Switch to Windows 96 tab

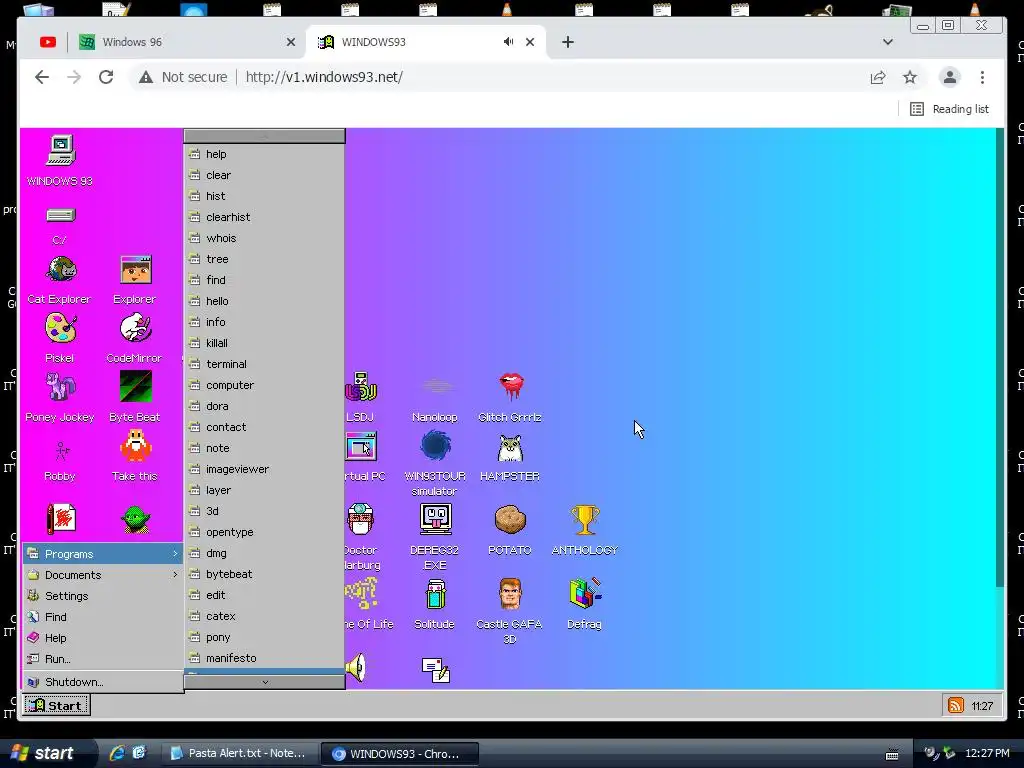[x=185, y=42]
